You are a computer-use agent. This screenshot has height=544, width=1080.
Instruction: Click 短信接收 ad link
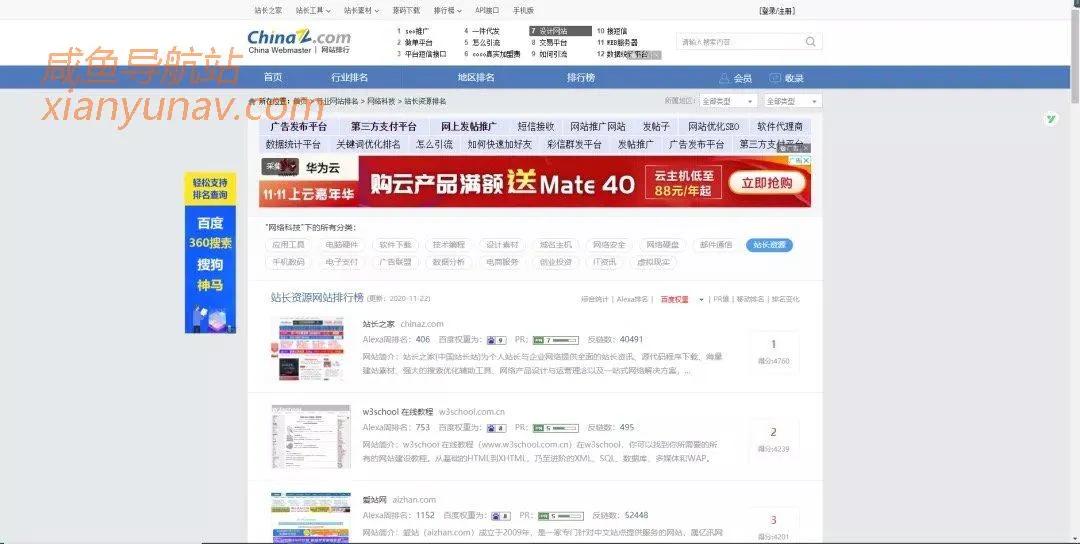point(536,127)
